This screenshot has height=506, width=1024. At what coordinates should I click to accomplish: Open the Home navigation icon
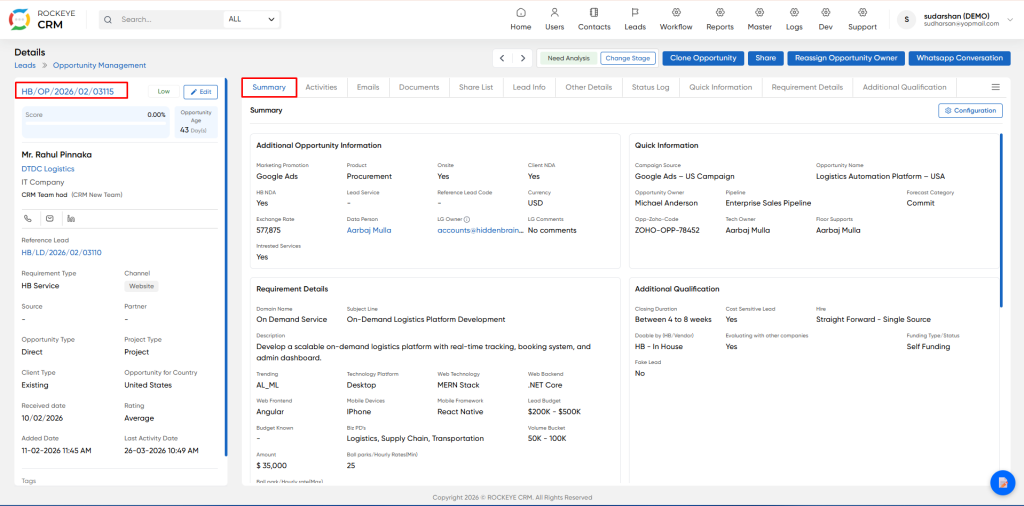click(520, 12)
